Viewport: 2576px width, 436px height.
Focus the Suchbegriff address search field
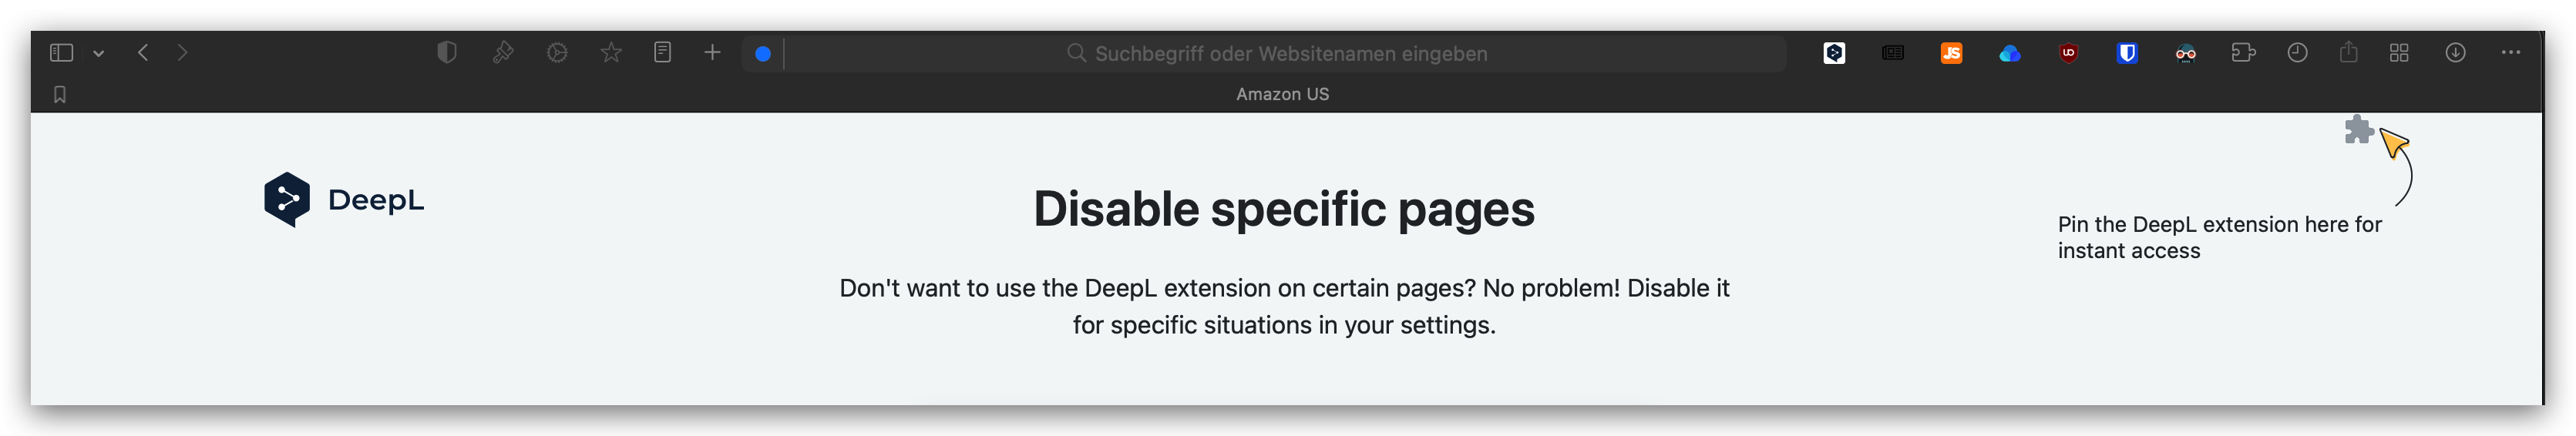[x=1290, y=54]
